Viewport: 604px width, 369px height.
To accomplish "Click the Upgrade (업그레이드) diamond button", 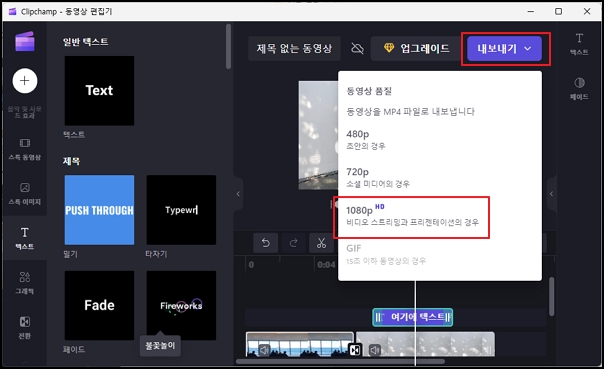I will (416, 49).
